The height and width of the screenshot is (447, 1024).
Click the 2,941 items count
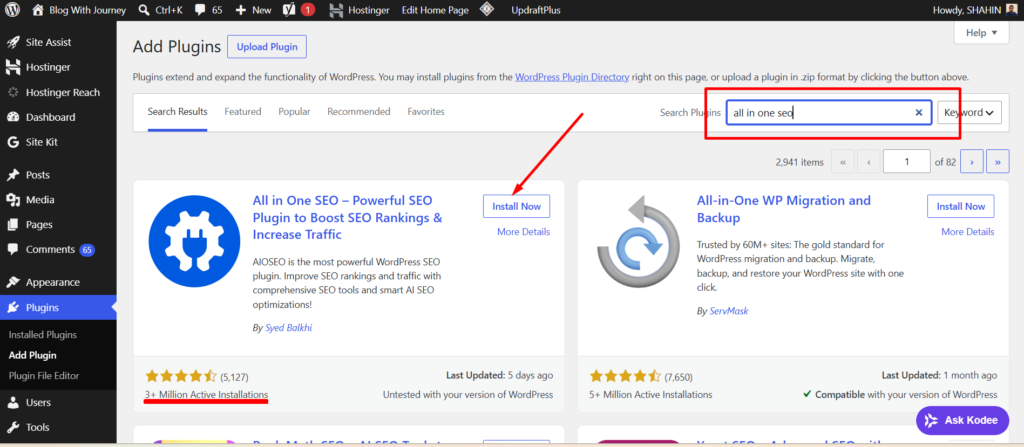tap(799, 162)
